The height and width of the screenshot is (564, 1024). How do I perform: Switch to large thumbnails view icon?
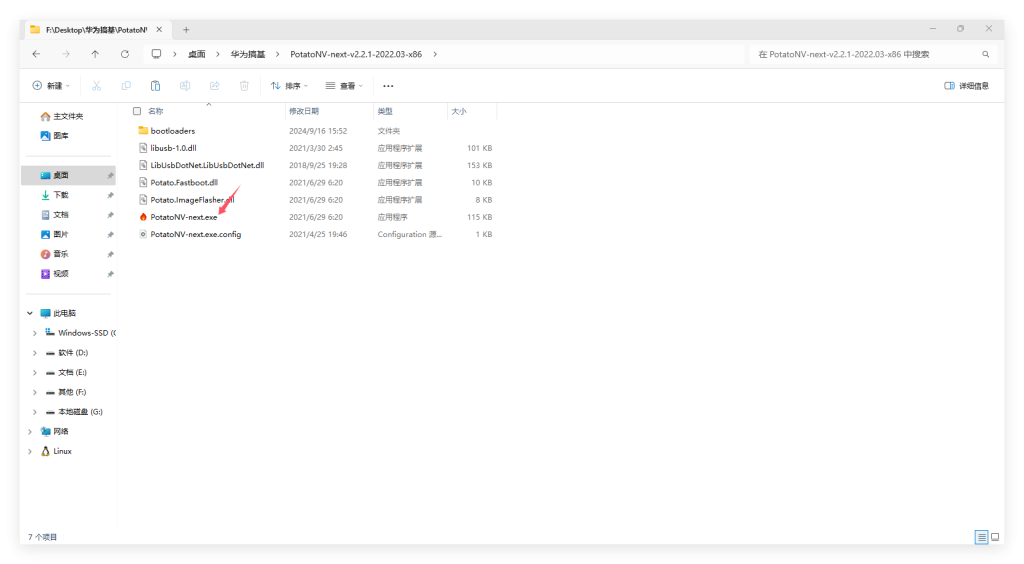(995, 537)
